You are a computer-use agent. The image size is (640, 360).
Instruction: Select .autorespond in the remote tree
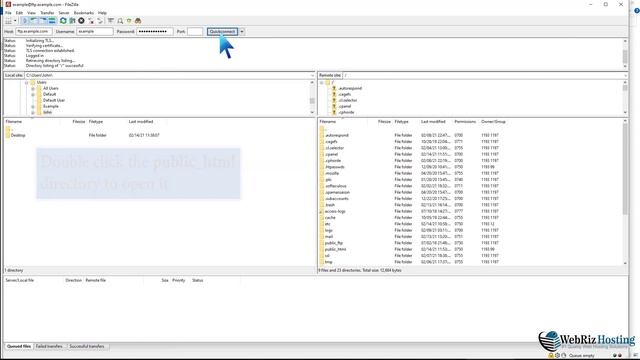350,89
